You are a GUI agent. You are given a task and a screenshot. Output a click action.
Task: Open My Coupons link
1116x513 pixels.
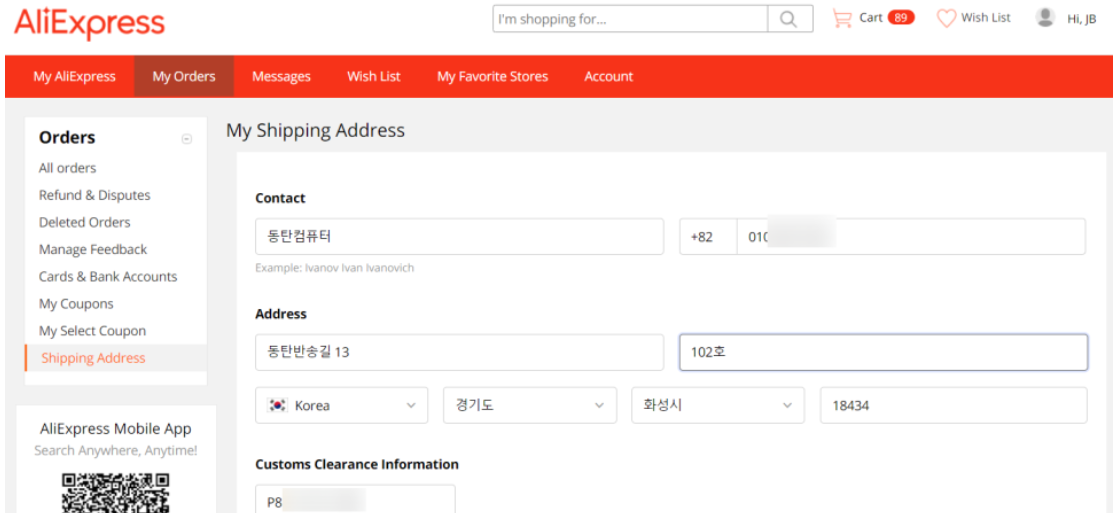pos(76,304)
